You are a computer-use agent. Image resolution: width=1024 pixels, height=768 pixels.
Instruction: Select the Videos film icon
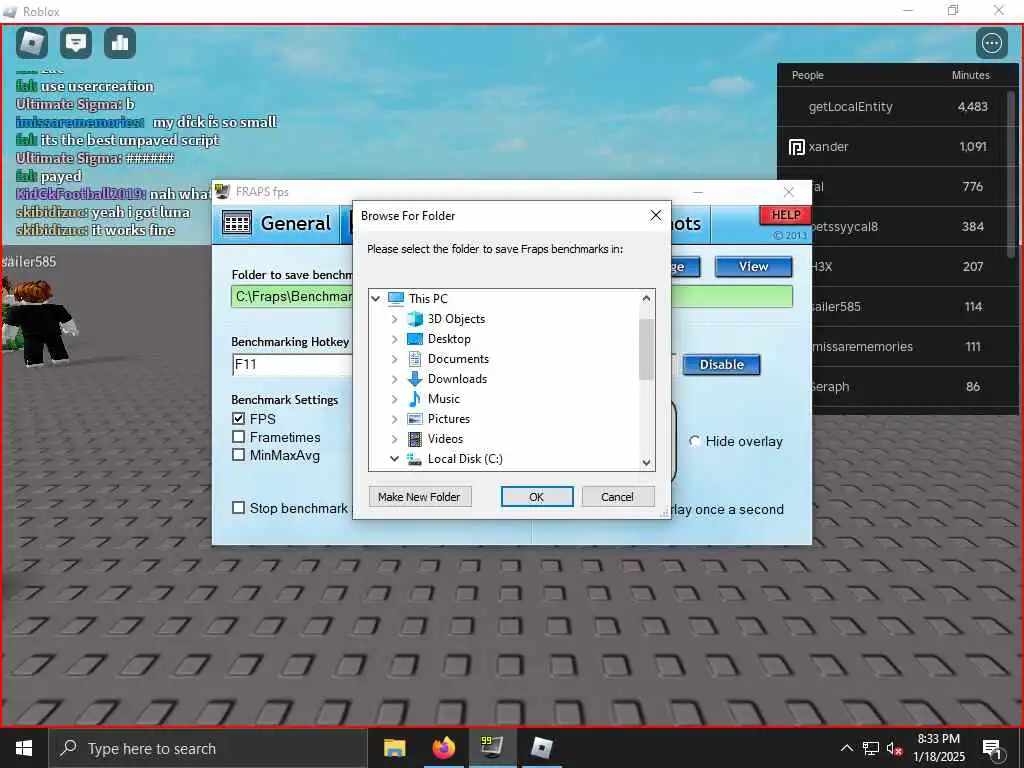[x=415, y=439]
